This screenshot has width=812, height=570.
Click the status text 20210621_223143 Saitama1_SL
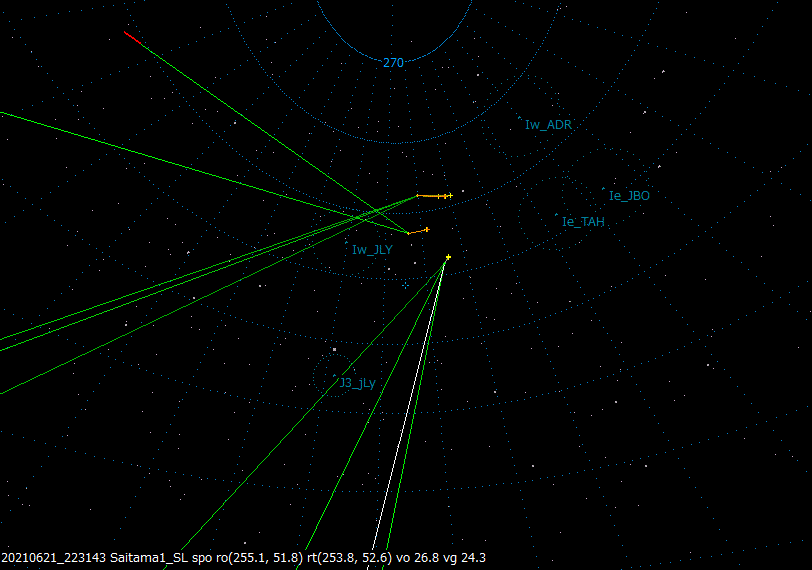pyautogui.click(x=94, y=558)
